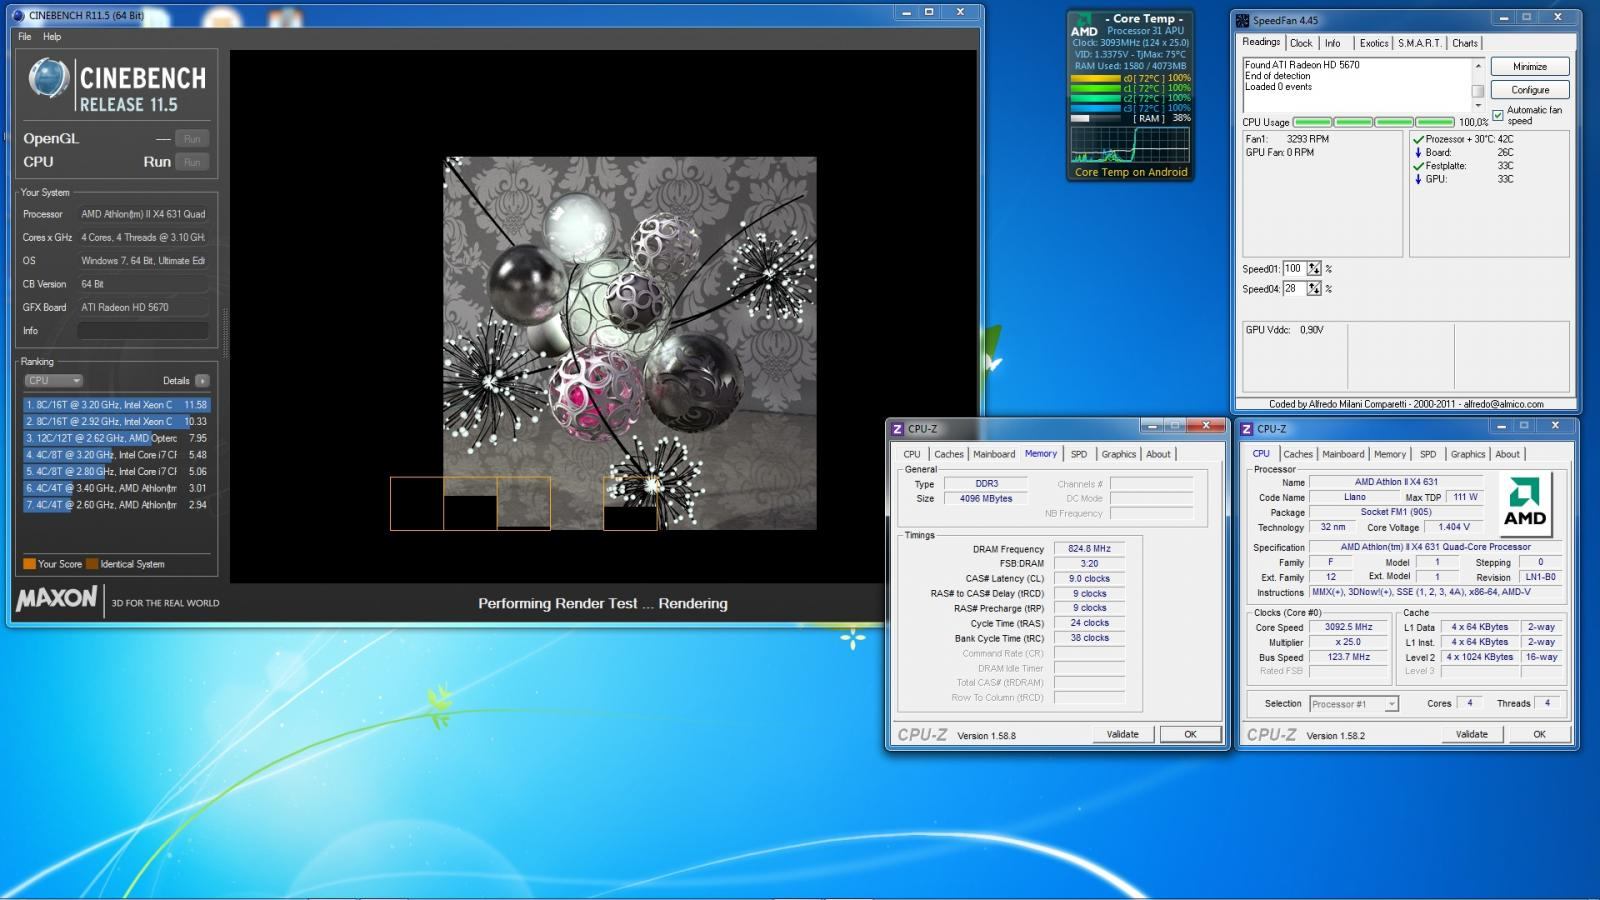Switch to the Readings tab in SpeedFan
Viewport: 1600px width, 900px height.
point(1261,42)
